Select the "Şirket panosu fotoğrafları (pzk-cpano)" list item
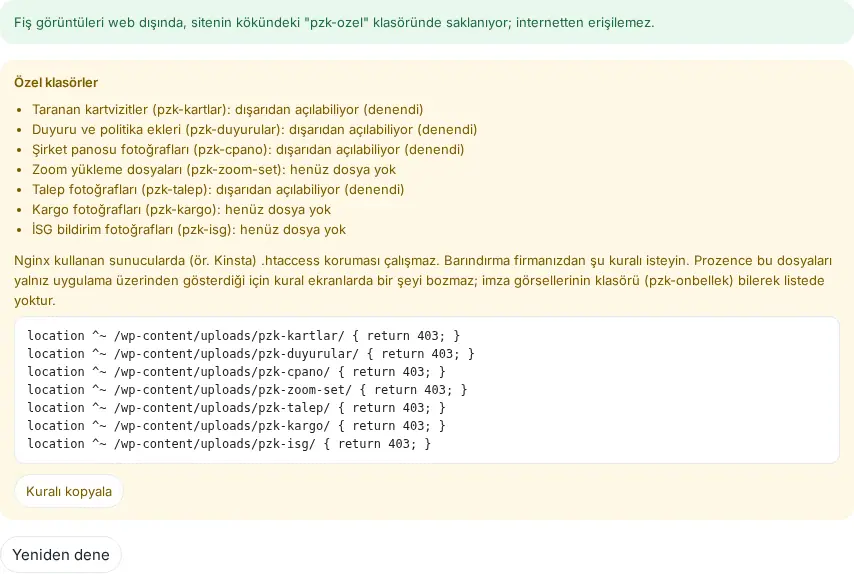This screenshot has width=854, height=574. pyautogui.click(x=248, y=150)
